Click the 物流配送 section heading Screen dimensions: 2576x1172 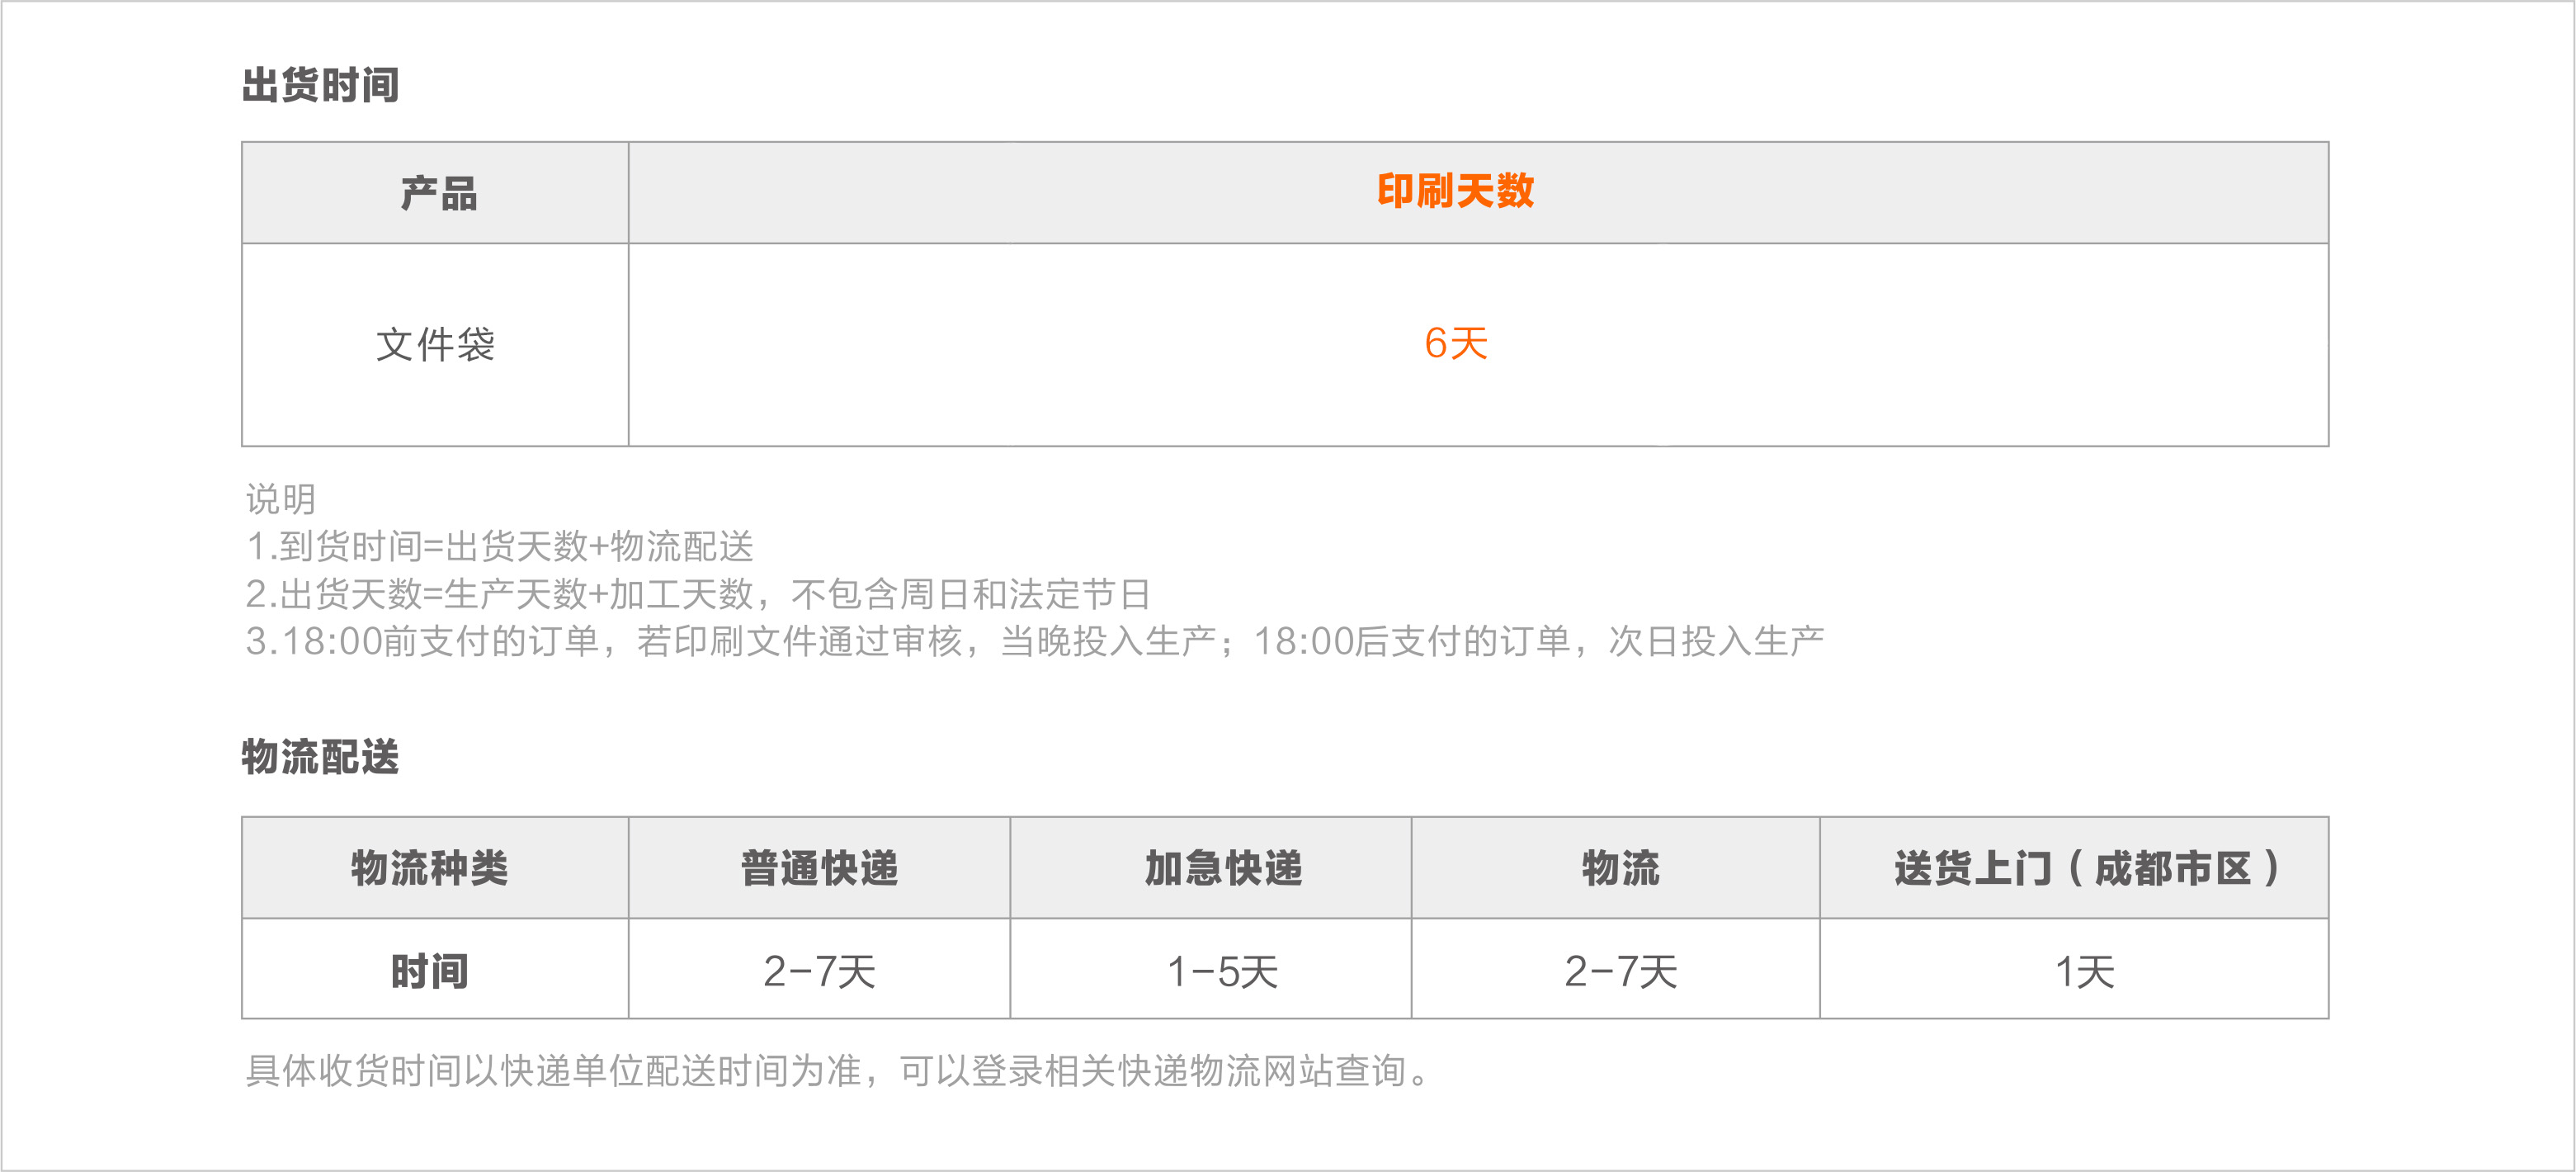pos(320,757)
